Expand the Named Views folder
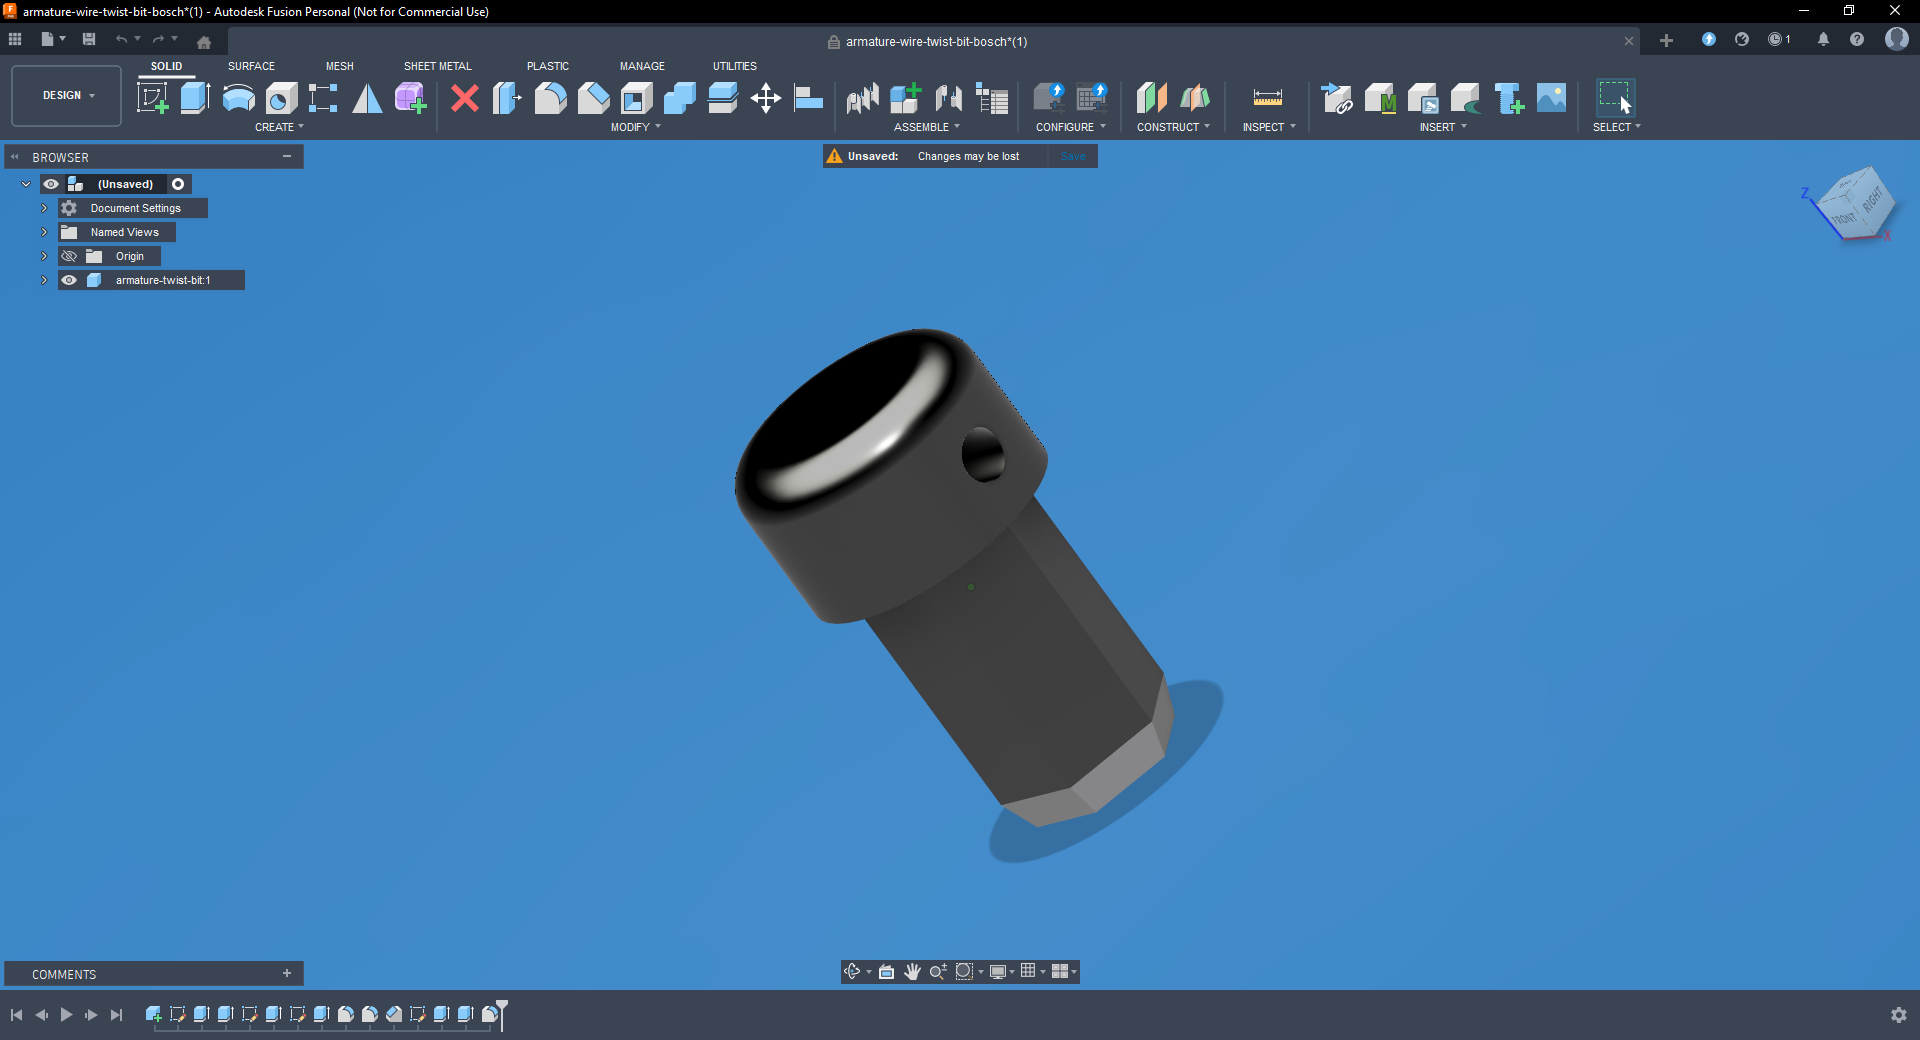This screenshot has height=1040, width=1920. tap(44, 232)
